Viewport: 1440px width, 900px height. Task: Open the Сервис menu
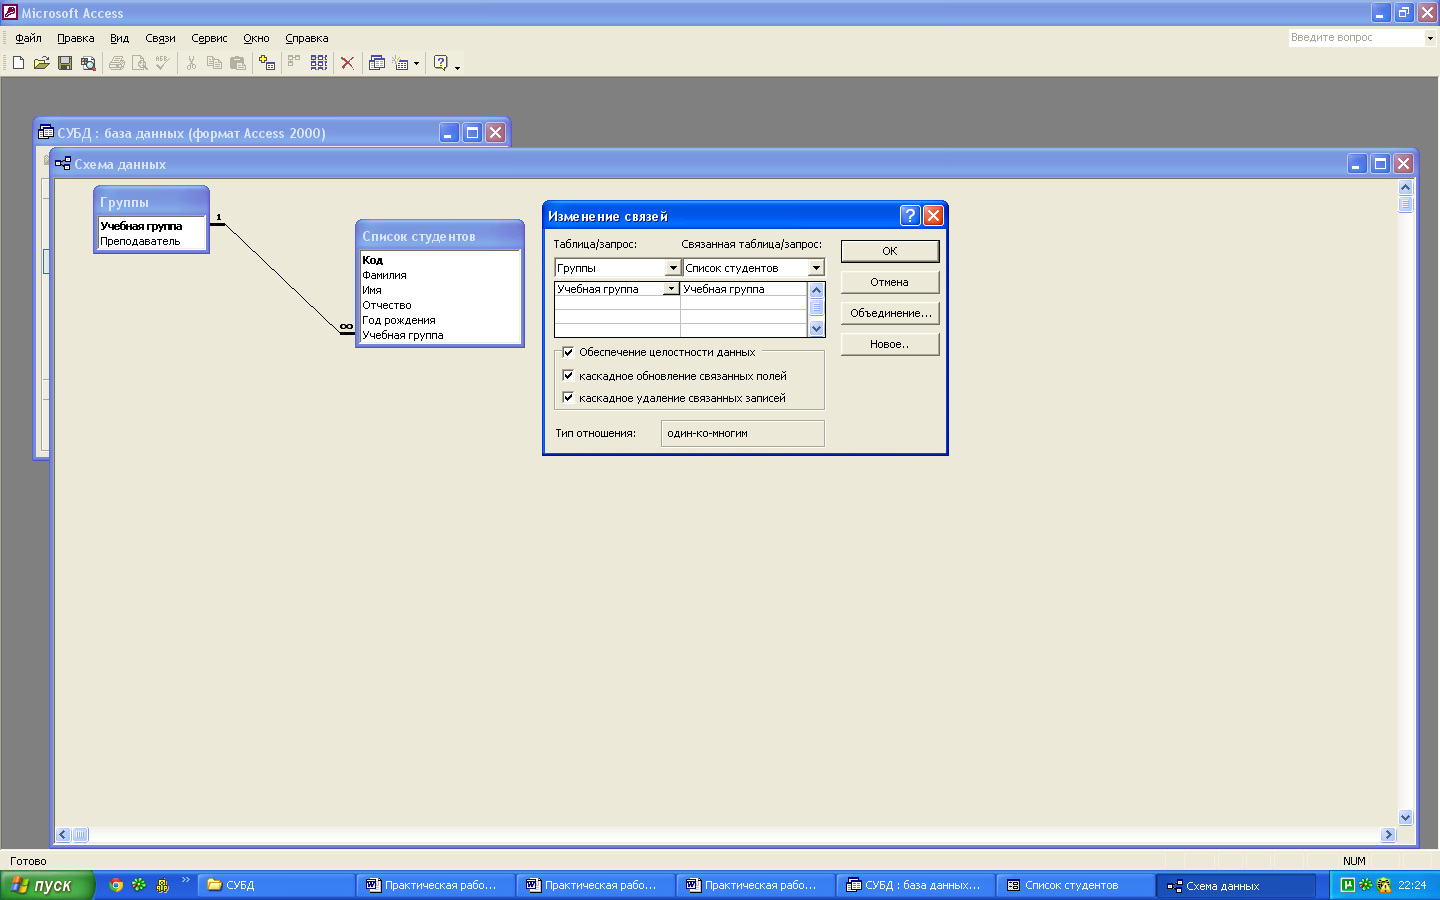pyautogui.click(x=209, y=38)
